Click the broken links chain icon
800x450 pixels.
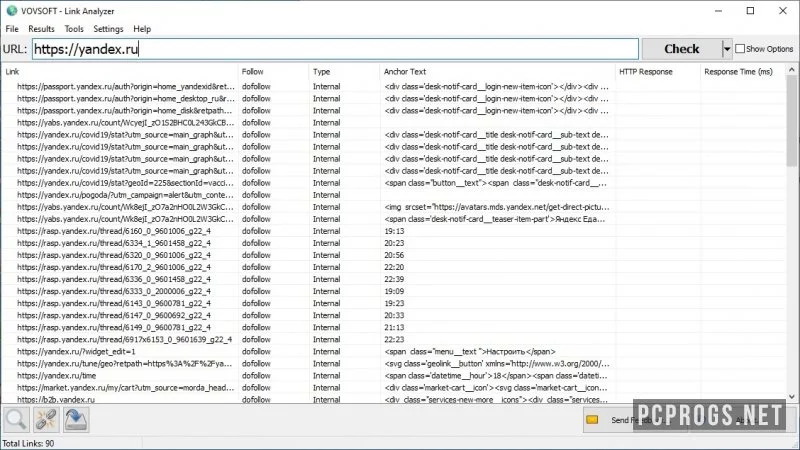(46, 419)
